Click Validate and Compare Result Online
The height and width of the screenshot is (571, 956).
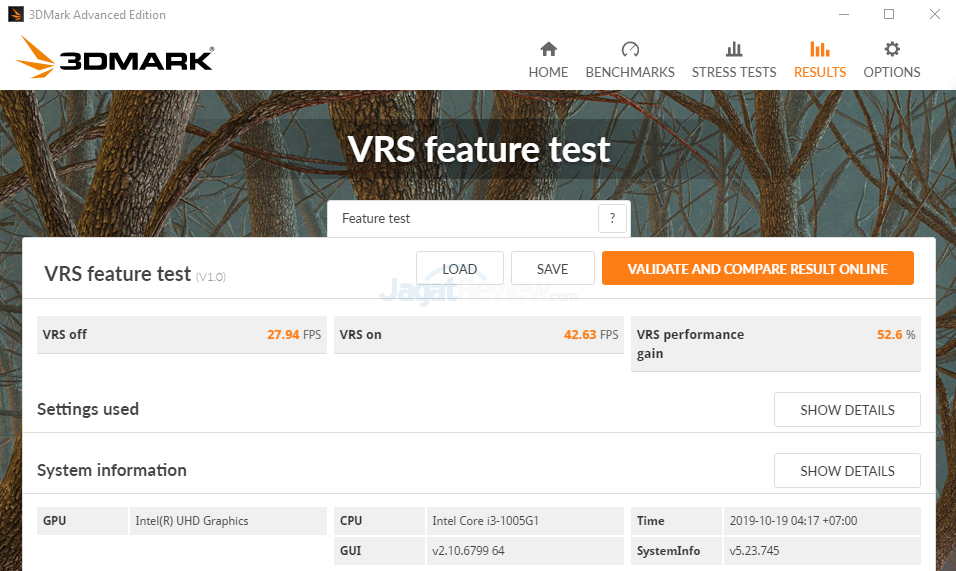(757, 268)
